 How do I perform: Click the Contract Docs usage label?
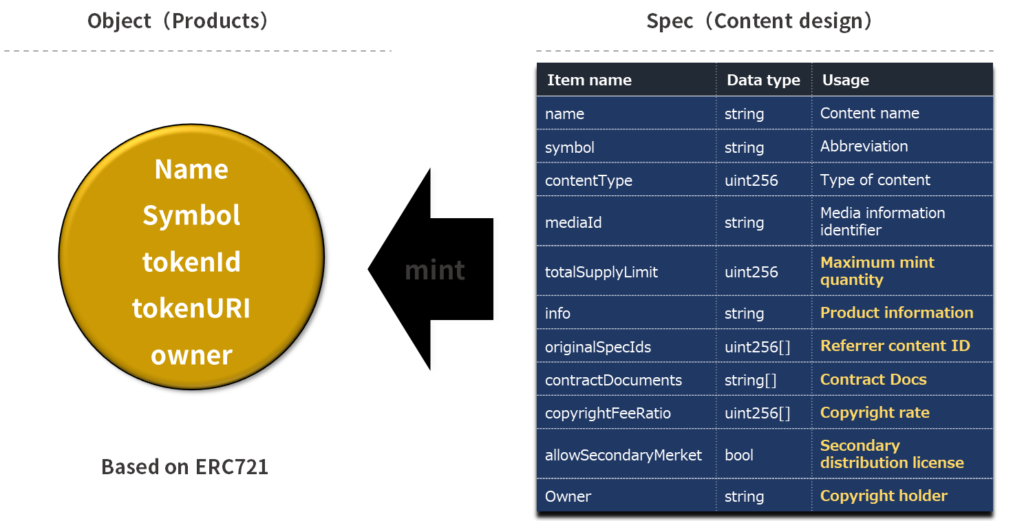[x=873, y=379]
